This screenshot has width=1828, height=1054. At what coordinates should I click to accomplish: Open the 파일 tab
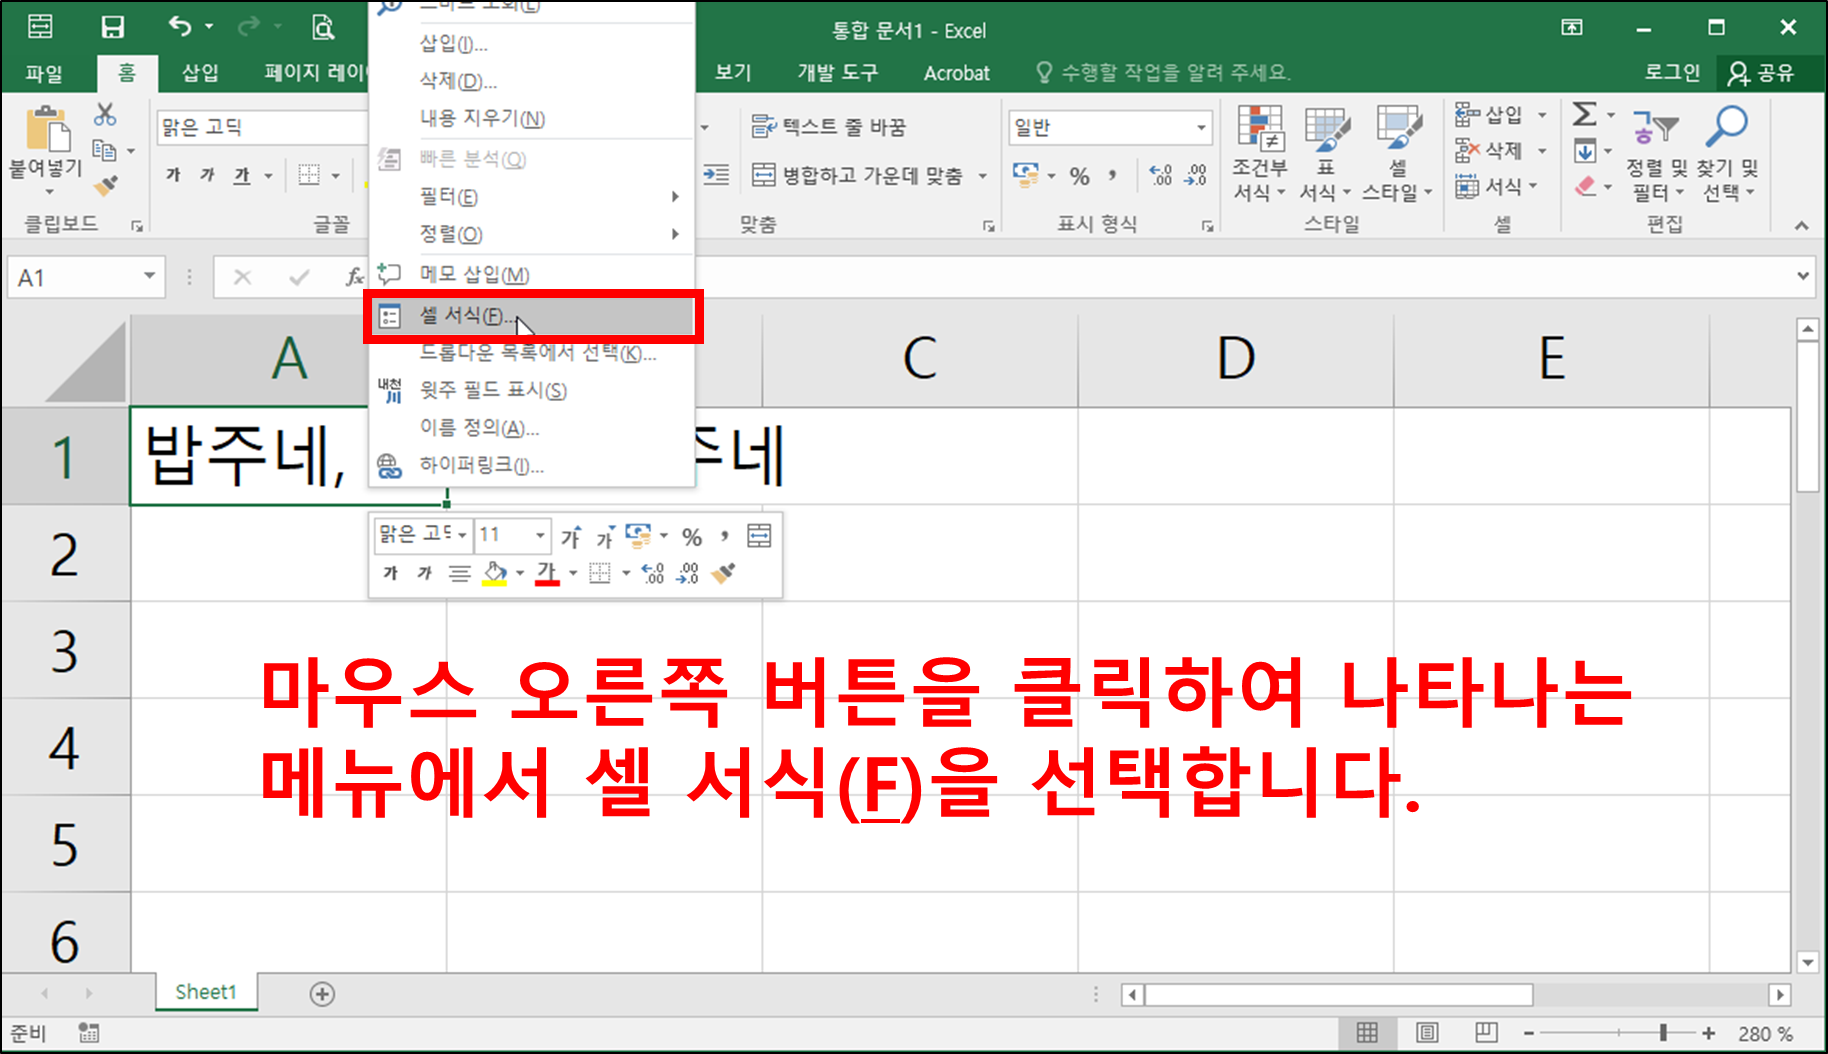pyautogui.click(x=44, y=73)
